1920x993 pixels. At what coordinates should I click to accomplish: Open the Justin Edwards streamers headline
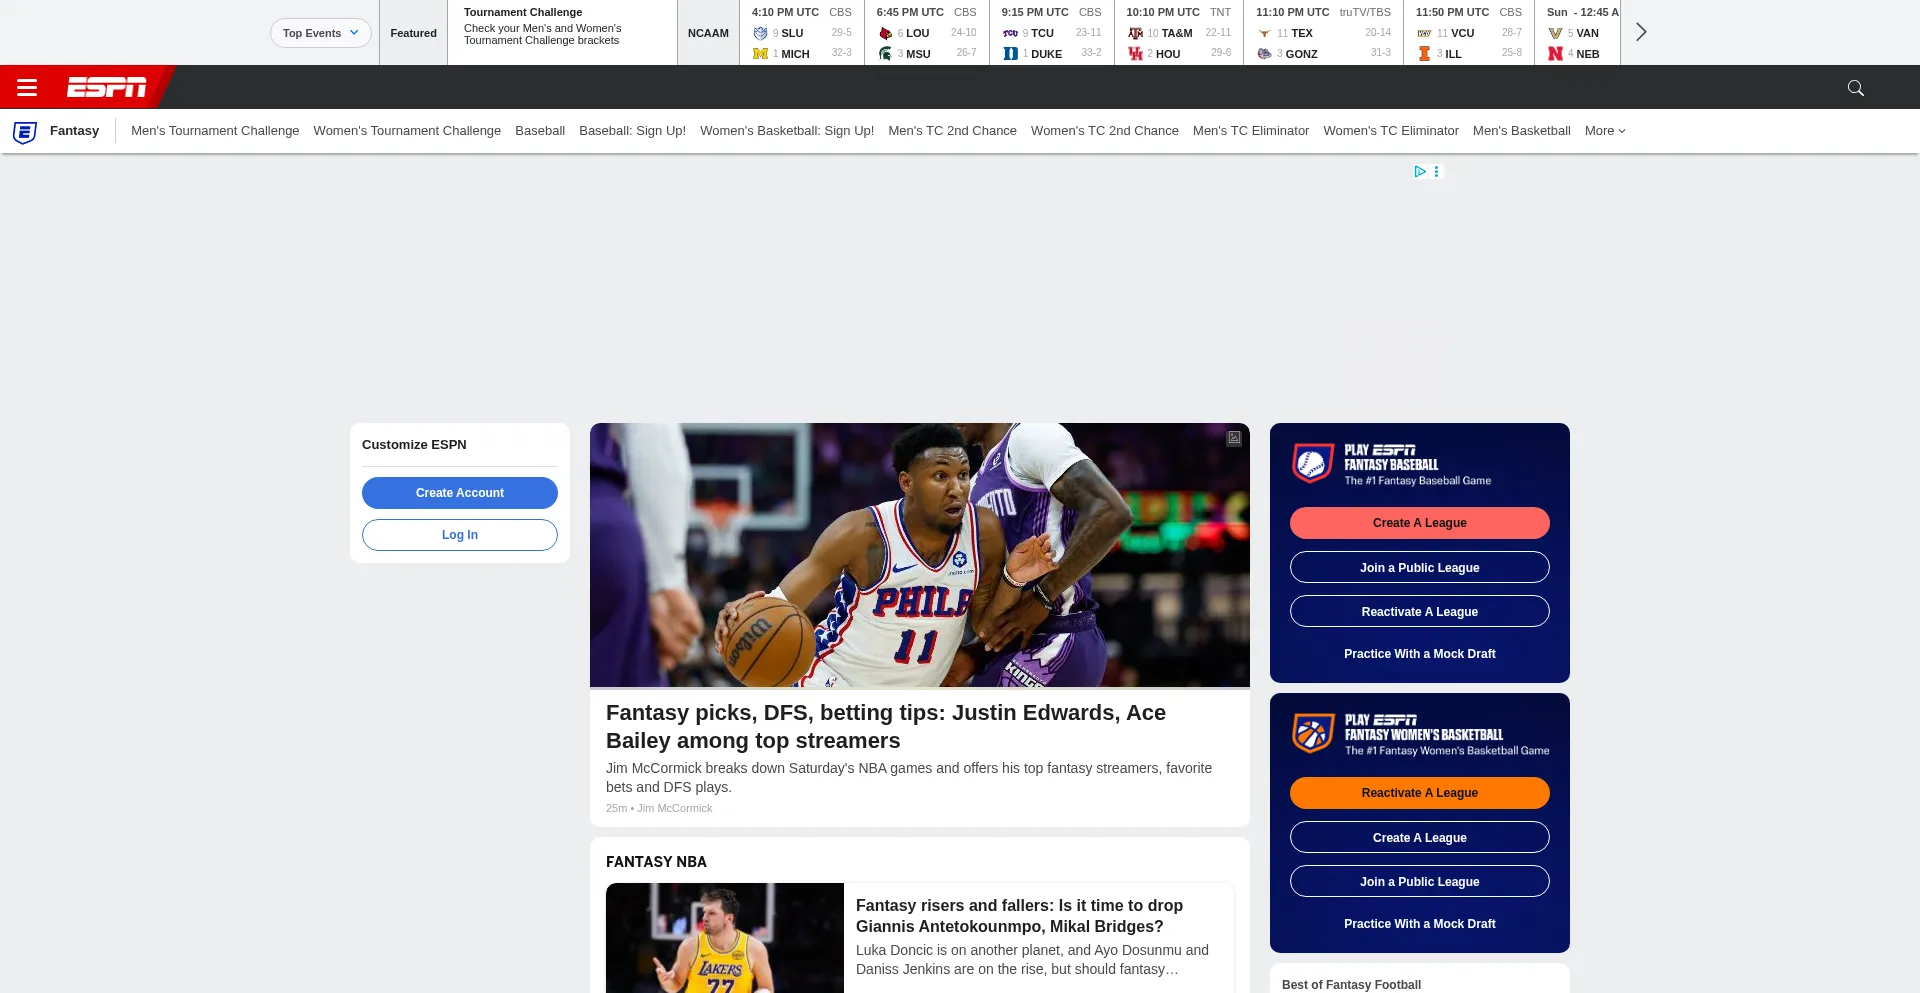pyautogui.click(x=886, y=727)
